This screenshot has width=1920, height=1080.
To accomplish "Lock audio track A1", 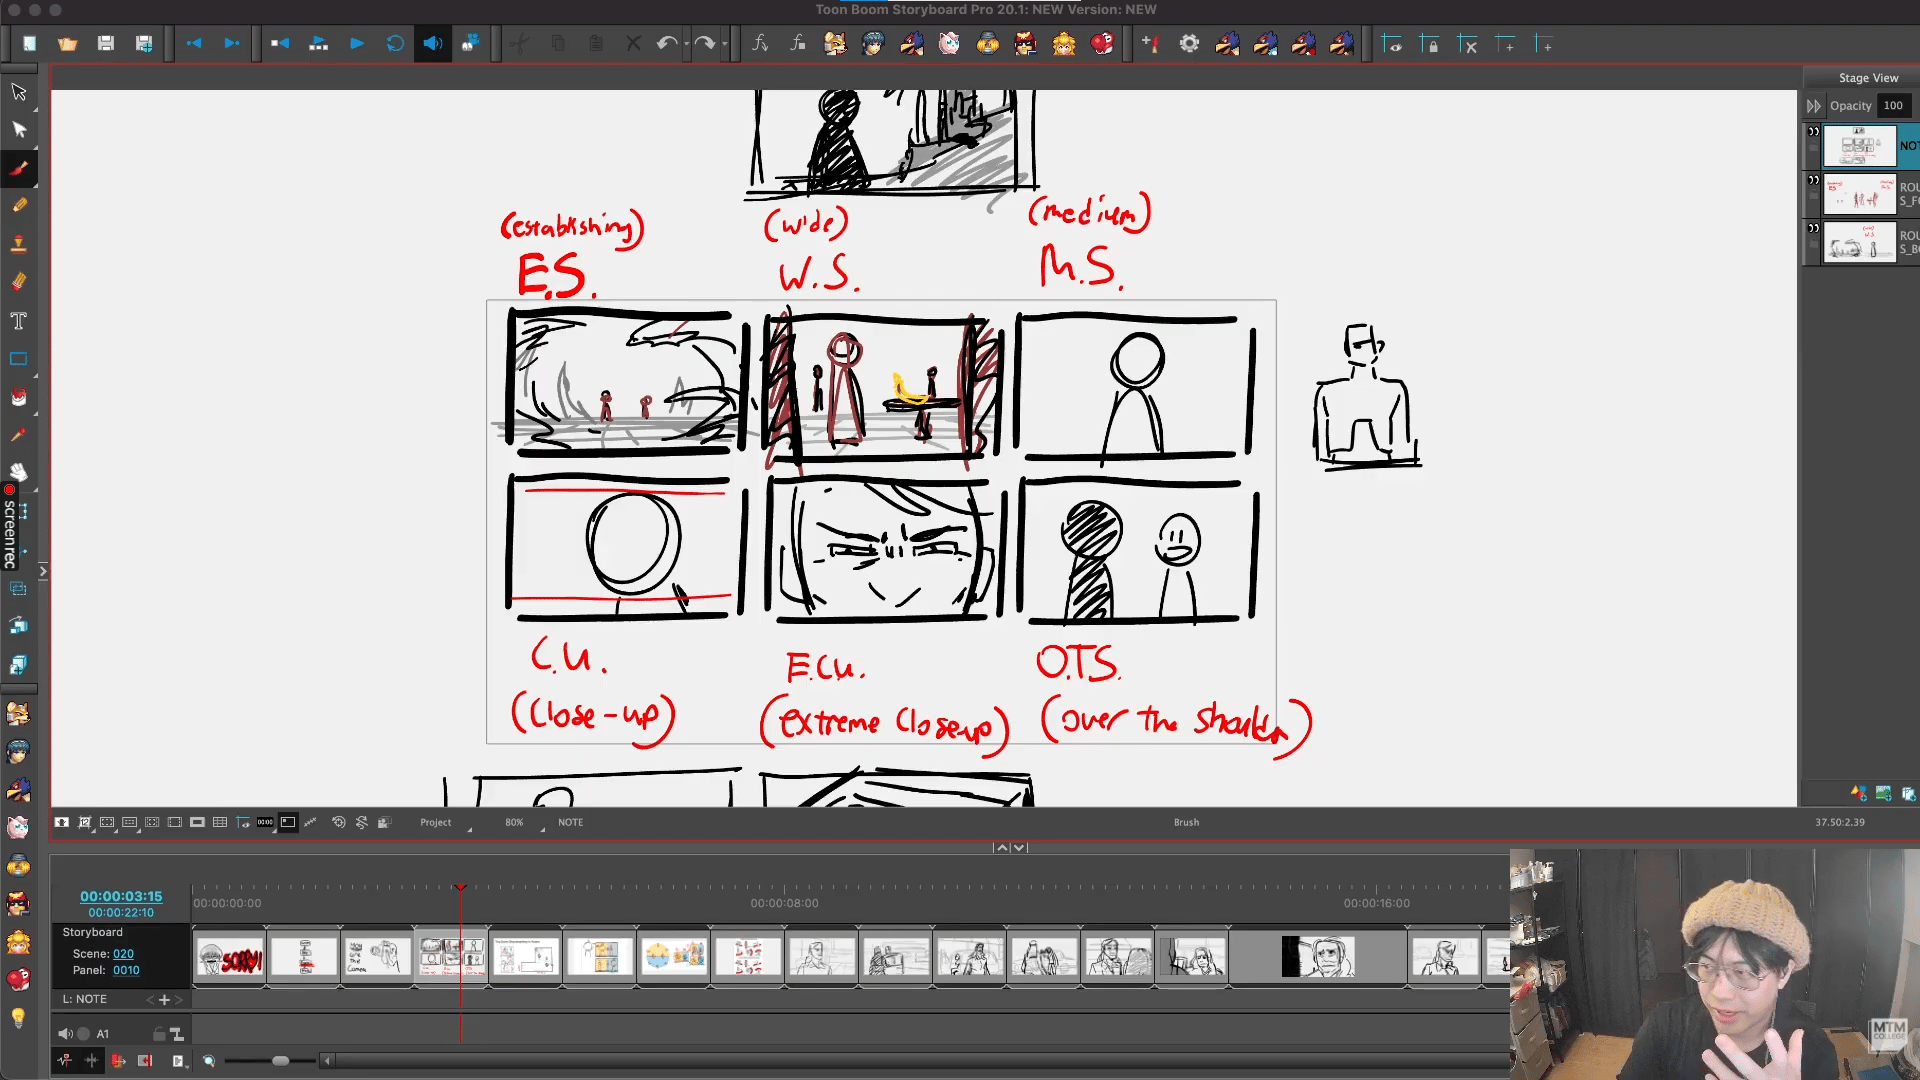I will coord(159,1034).
